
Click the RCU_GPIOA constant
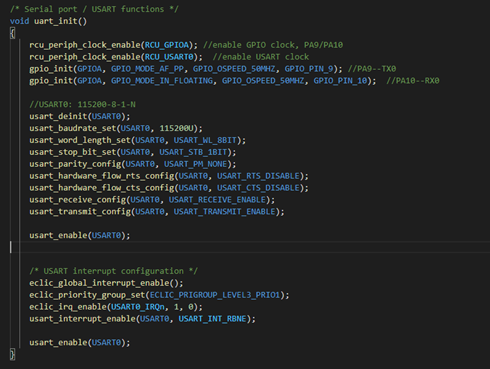(x=167, y=45)
